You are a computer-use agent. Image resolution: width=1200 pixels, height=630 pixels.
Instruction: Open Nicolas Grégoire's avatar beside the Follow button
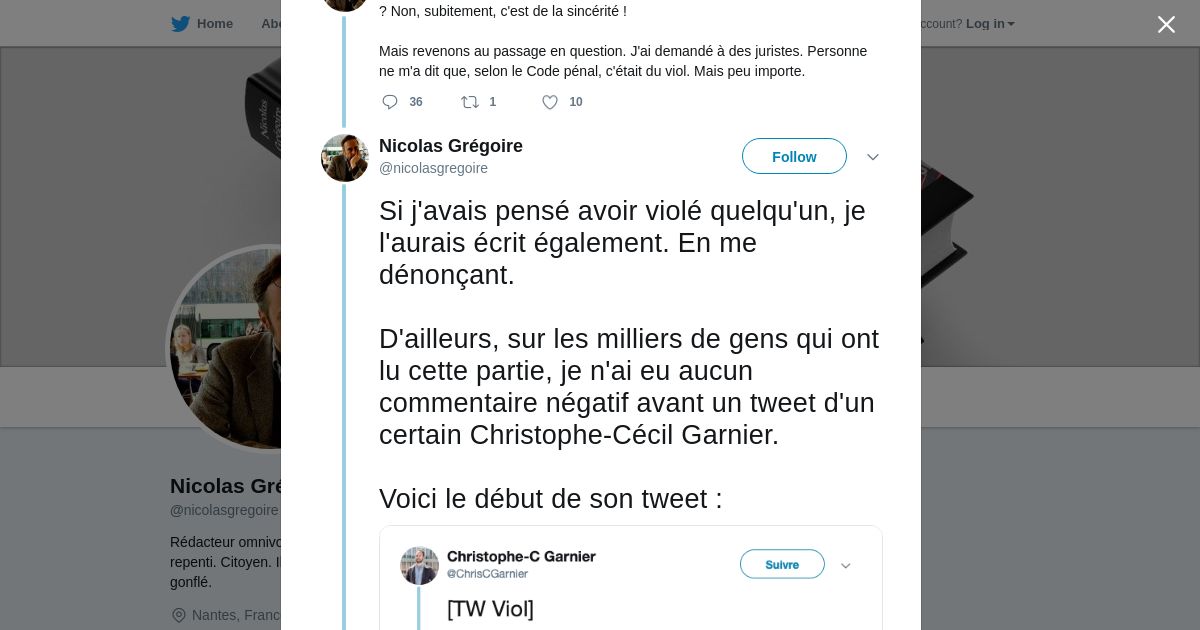click(x=345, y=158)
